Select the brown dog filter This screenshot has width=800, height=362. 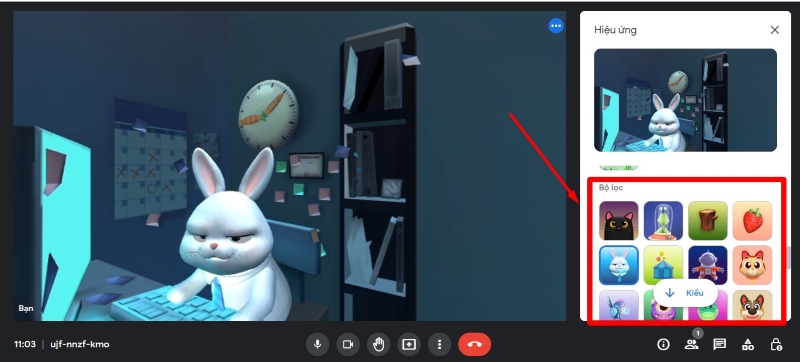tap(753, 305)
